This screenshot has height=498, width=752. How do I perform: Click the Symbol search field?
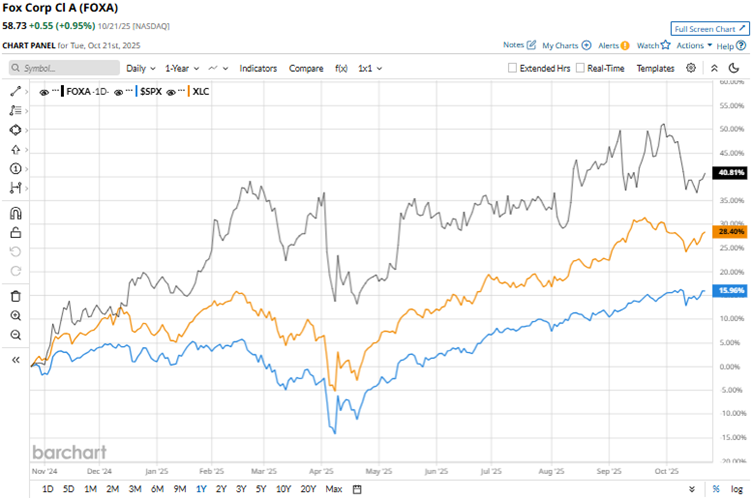pos(64,68)
